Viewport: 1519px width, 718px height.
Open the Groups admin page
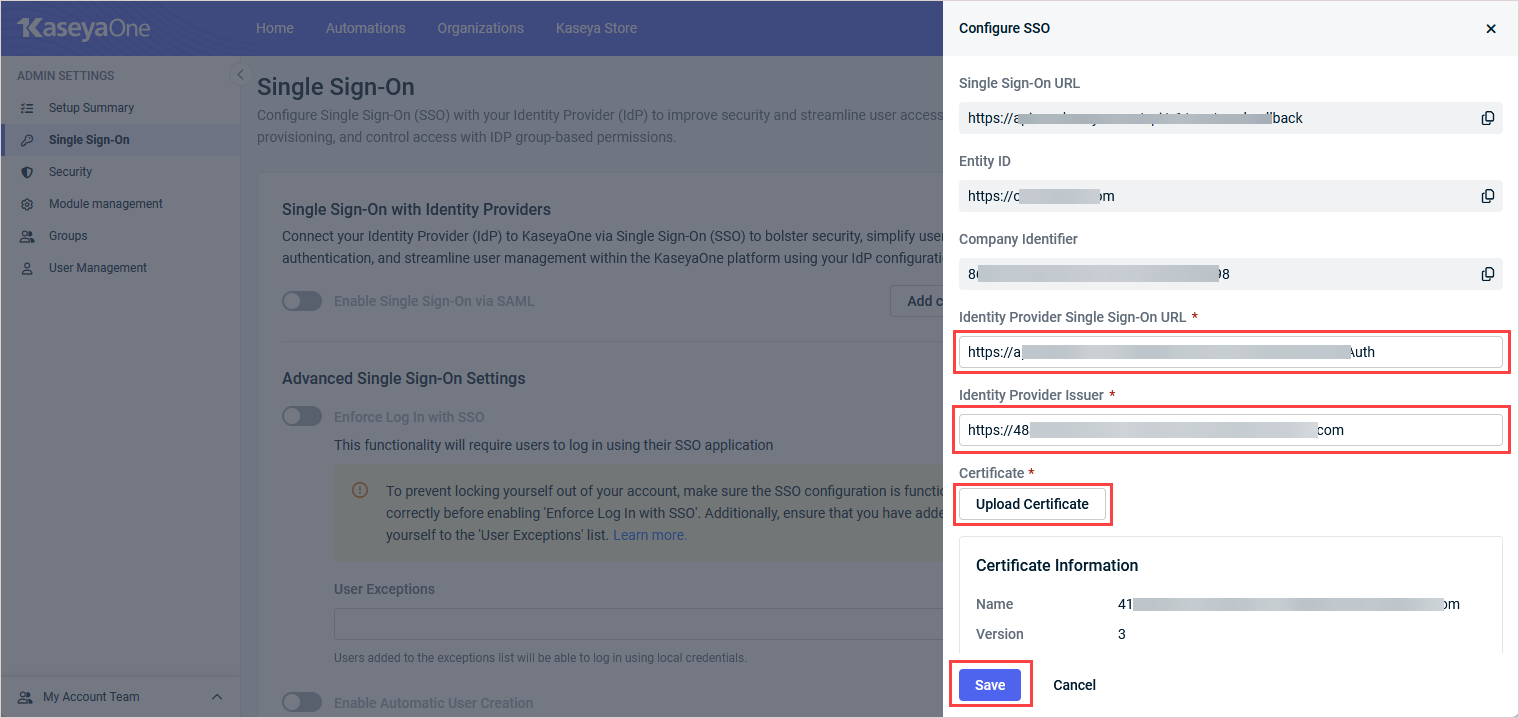tap(68, 236)
